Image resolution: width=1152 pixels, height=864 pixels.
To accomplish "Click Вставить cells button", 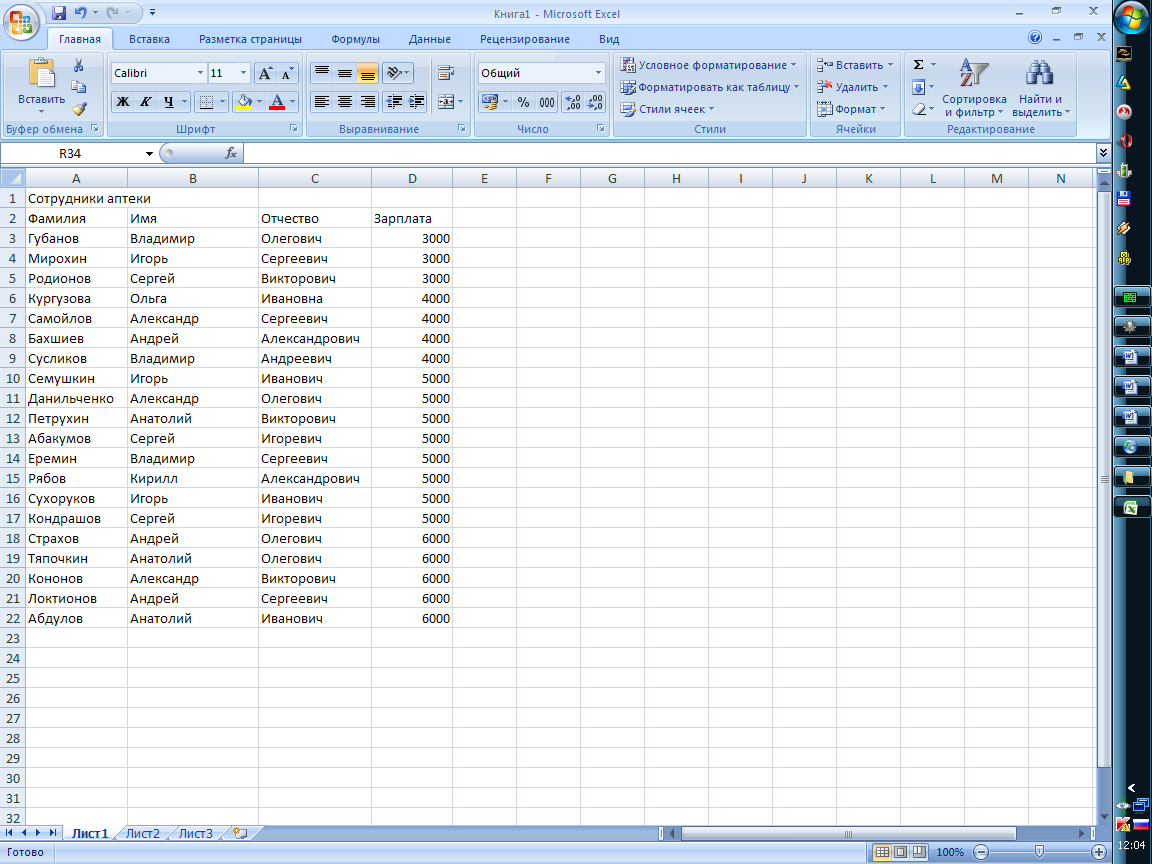I will [855, 65].
